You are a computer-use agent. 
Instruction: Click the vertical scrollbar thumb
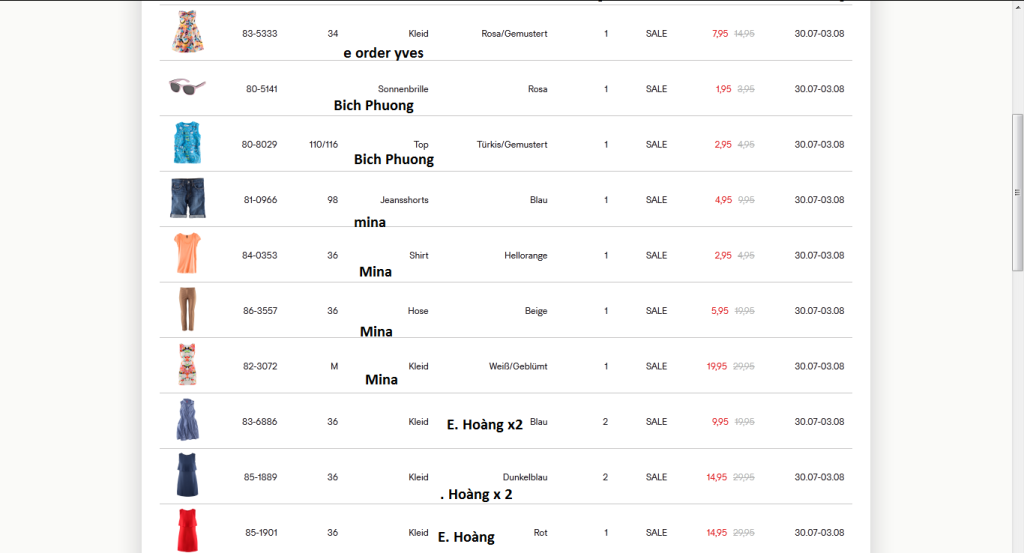(1018, 190)
